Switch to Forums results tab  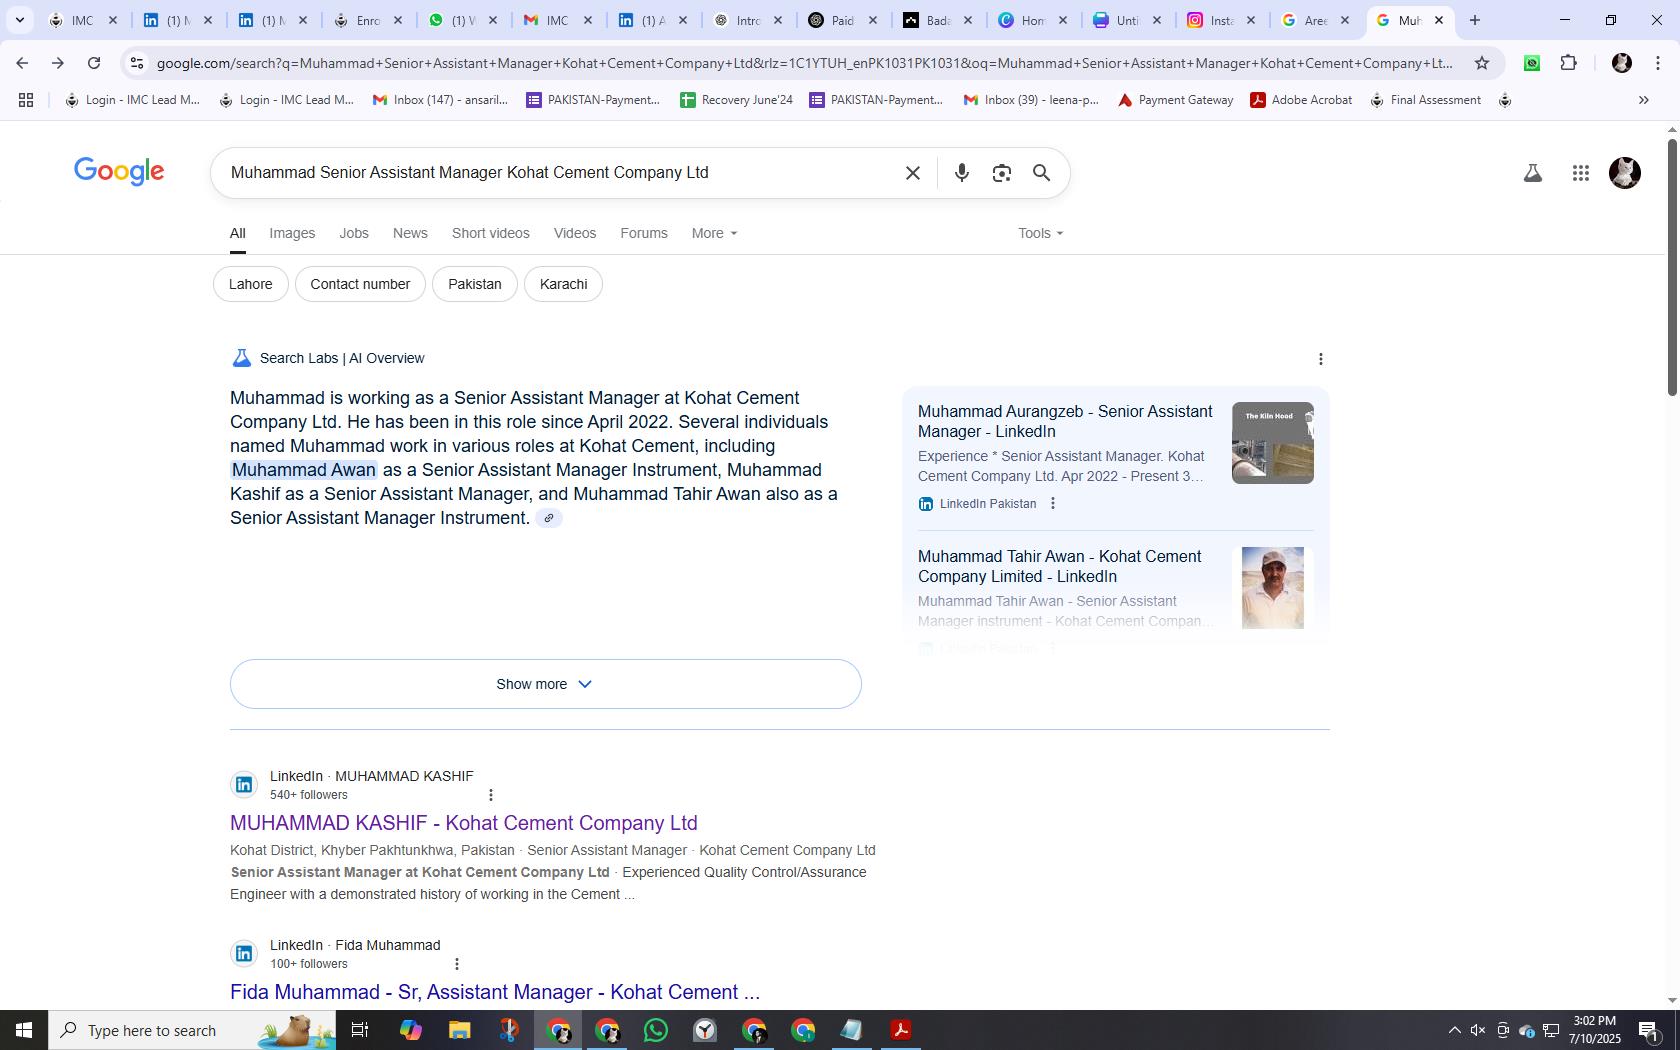(x=644, y=233)
